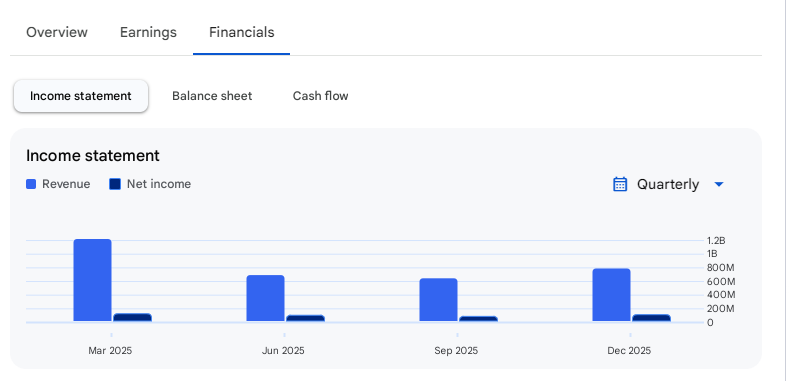Click the 1B y-axis value
The image size is (789, 381).
[712, 253]
